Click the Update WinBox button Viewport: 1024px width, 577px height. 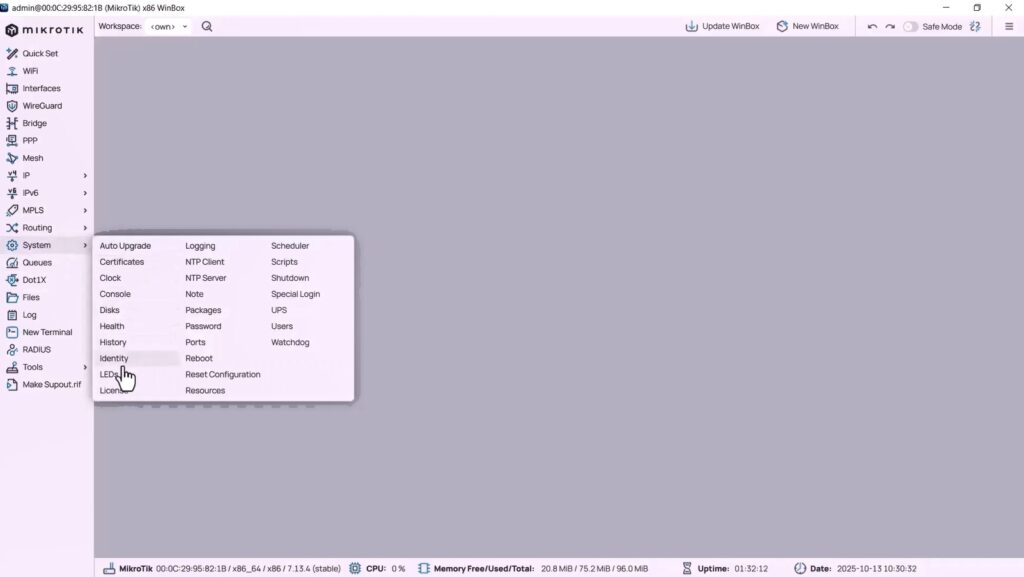(722, 27)
